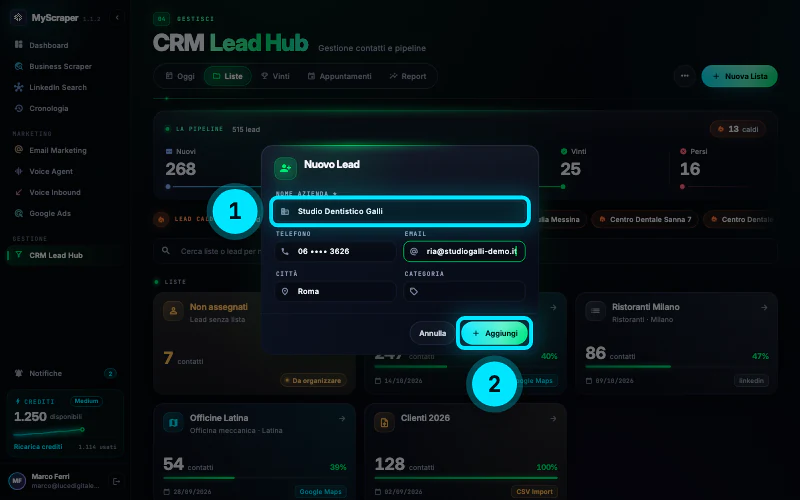Click the Centro Dentale Sanna 7 chip

tap(645, 219)
